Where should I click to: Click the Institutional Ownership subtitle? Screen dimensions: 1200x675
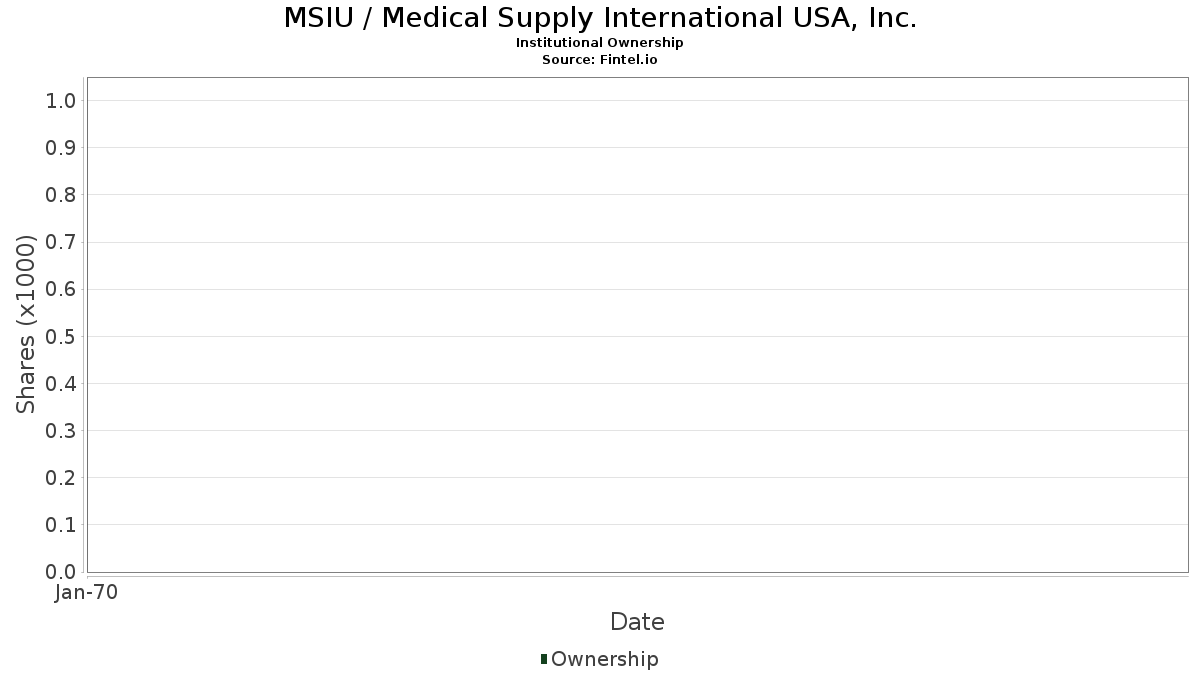(600, 43)
